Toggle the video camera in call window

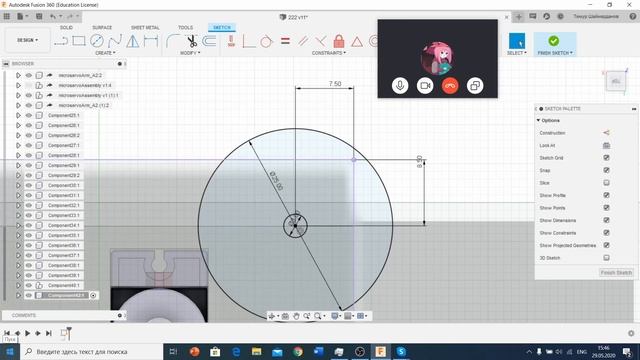point(425,86)
